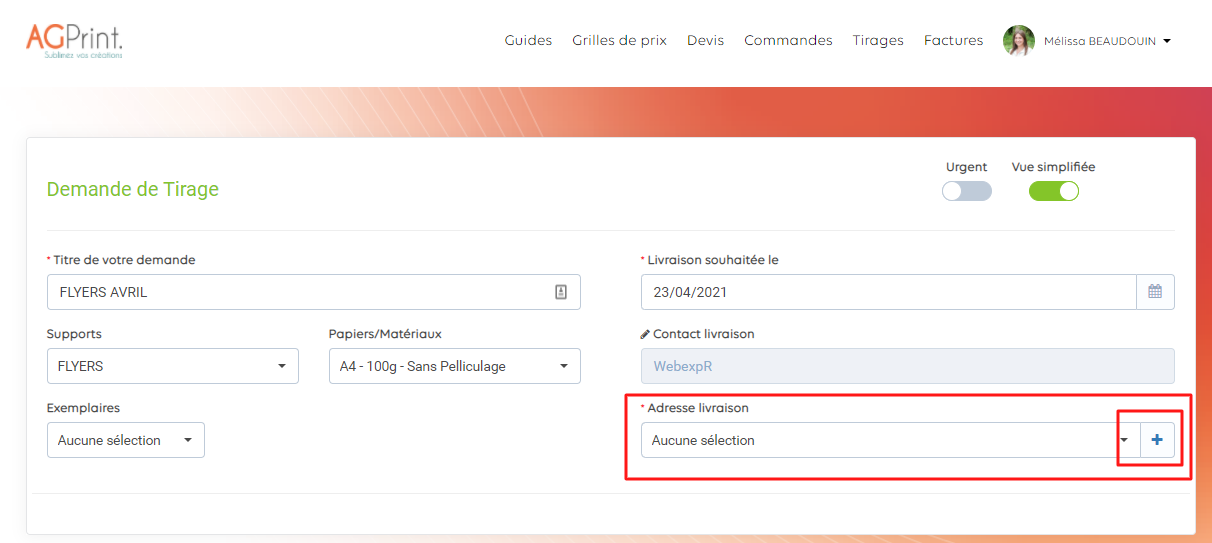Click the plus icon to add delivery address
The width and height of the screenshot is (1212, 543).
click(x=1157, y=440)
